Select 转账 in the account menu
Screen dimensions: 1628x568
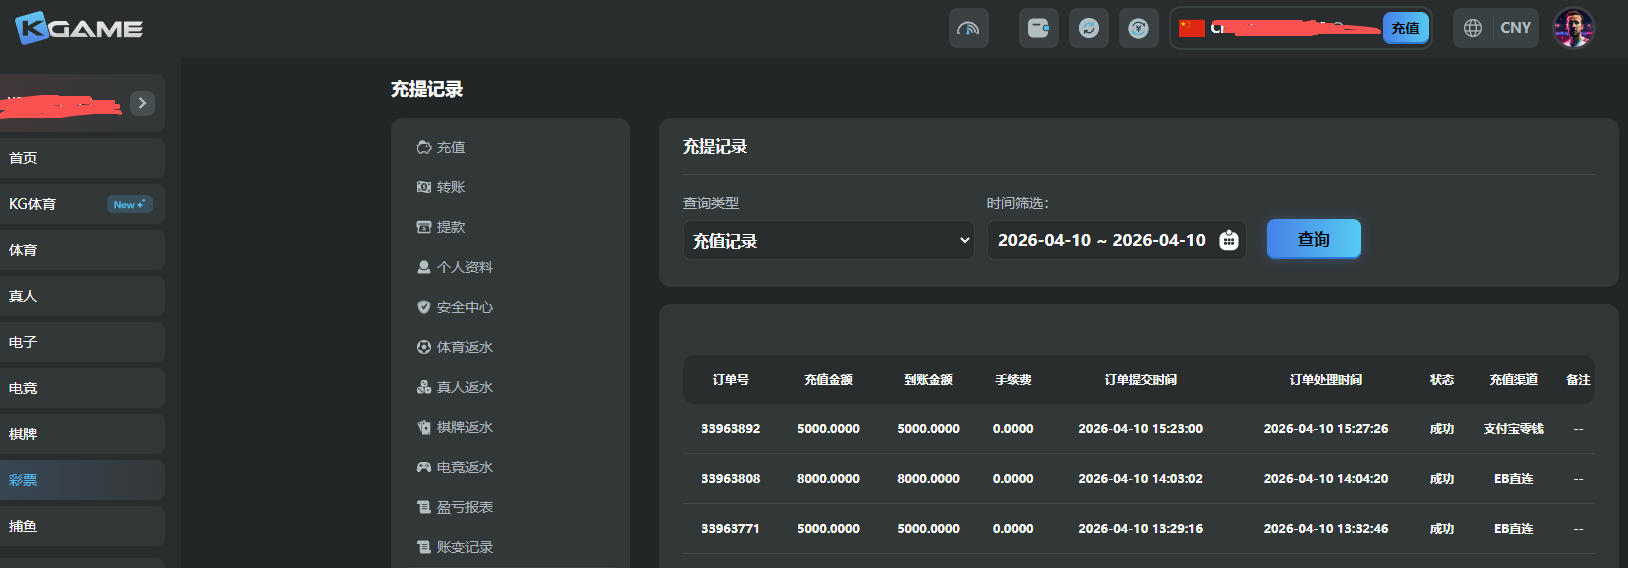450,187
